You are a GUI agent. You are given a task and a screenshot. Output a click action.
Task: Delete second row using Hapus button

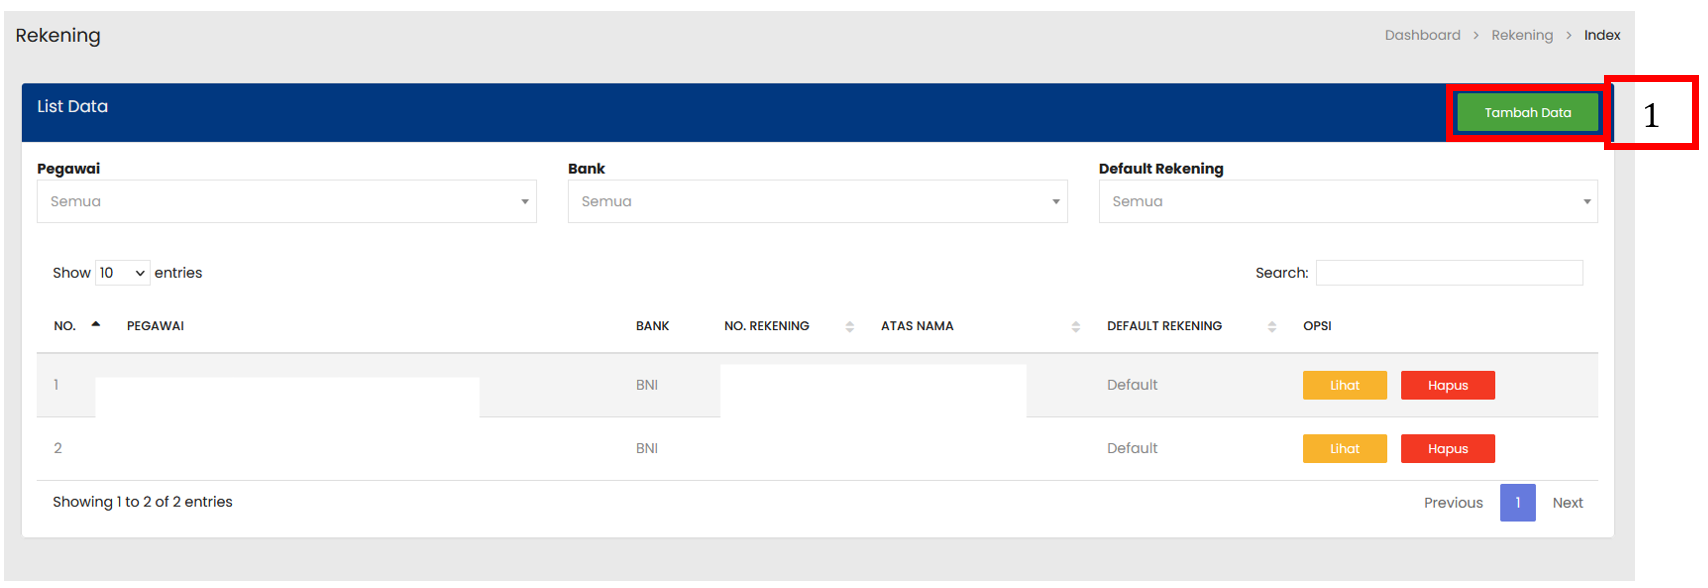coord(1447,449)
